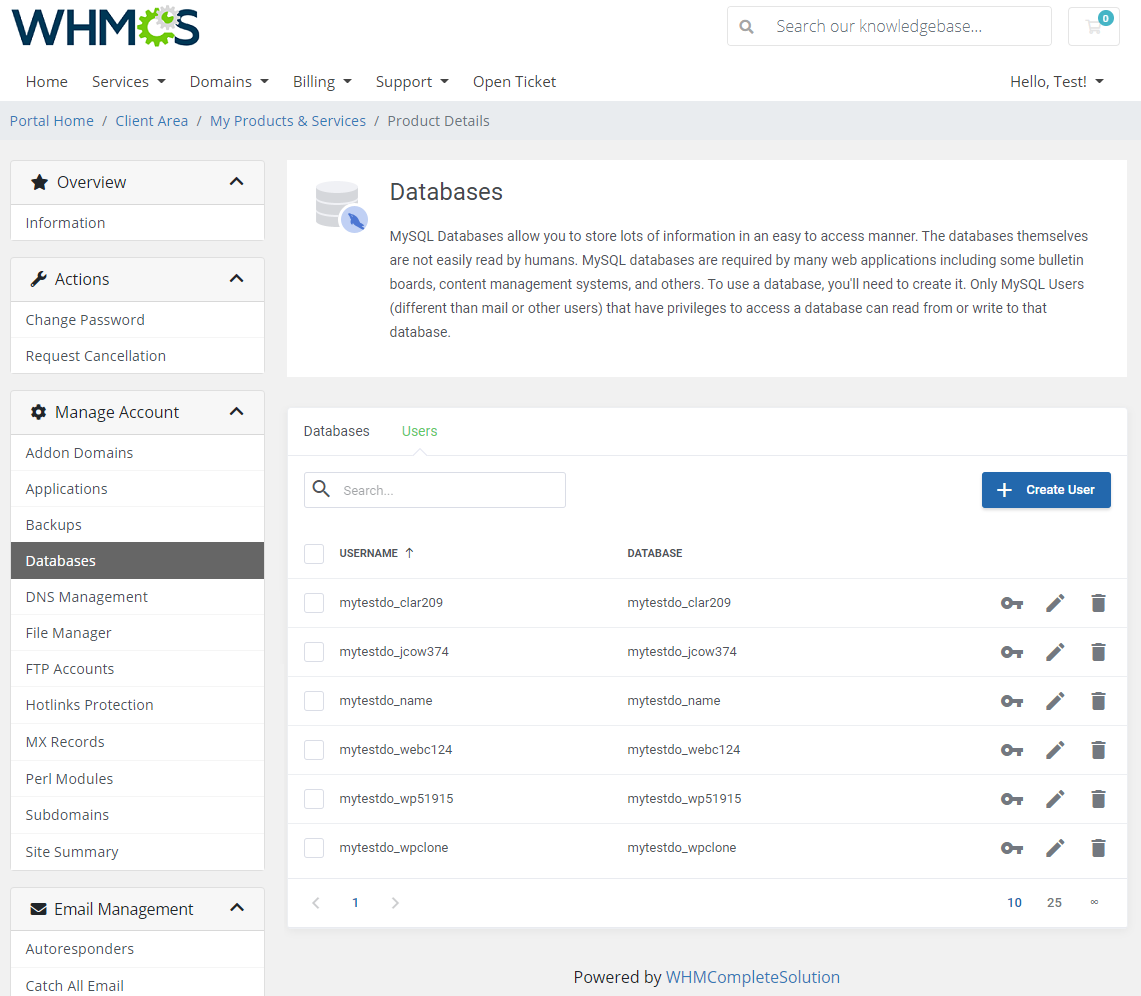Switch to the Databases tab
Screen dimensions: 1141x996
(336, 431)
